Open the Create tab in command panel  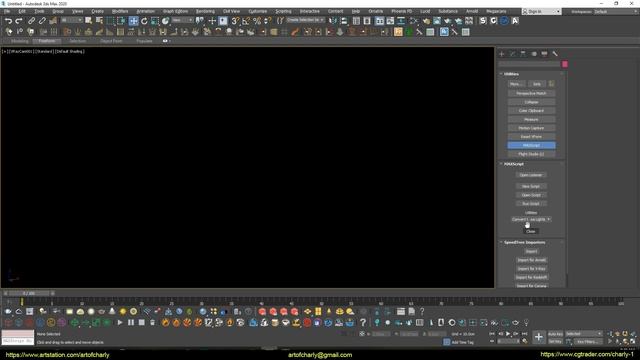click(x=502, y=54)
